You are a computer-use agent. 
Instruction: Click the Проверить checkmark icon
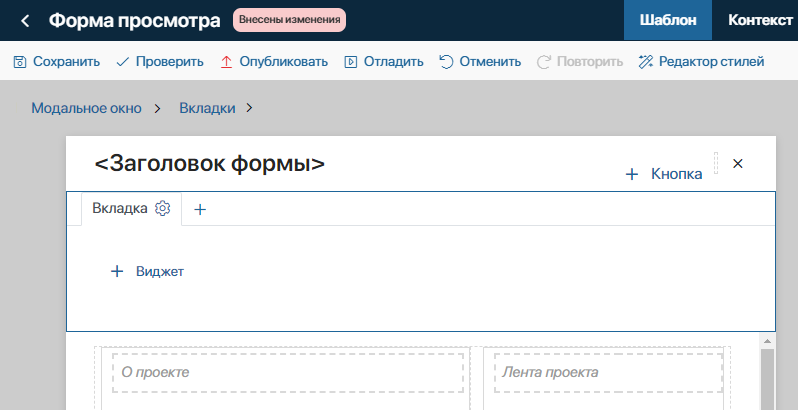coord(123,62)
